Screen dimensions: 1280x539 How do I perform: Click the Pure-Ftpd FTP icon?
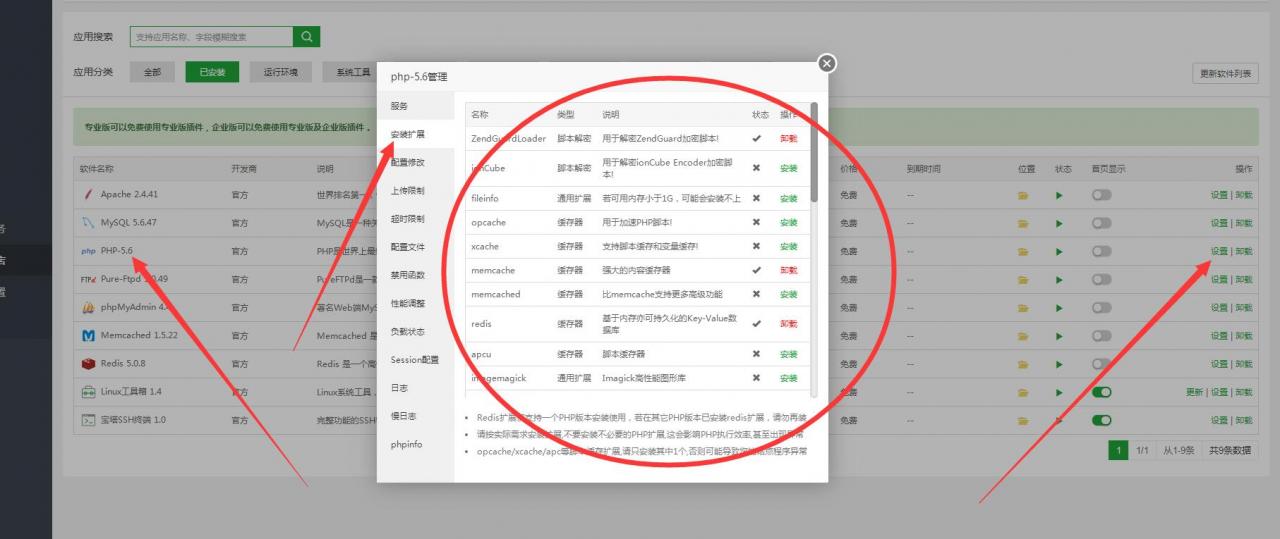(88, 279)
